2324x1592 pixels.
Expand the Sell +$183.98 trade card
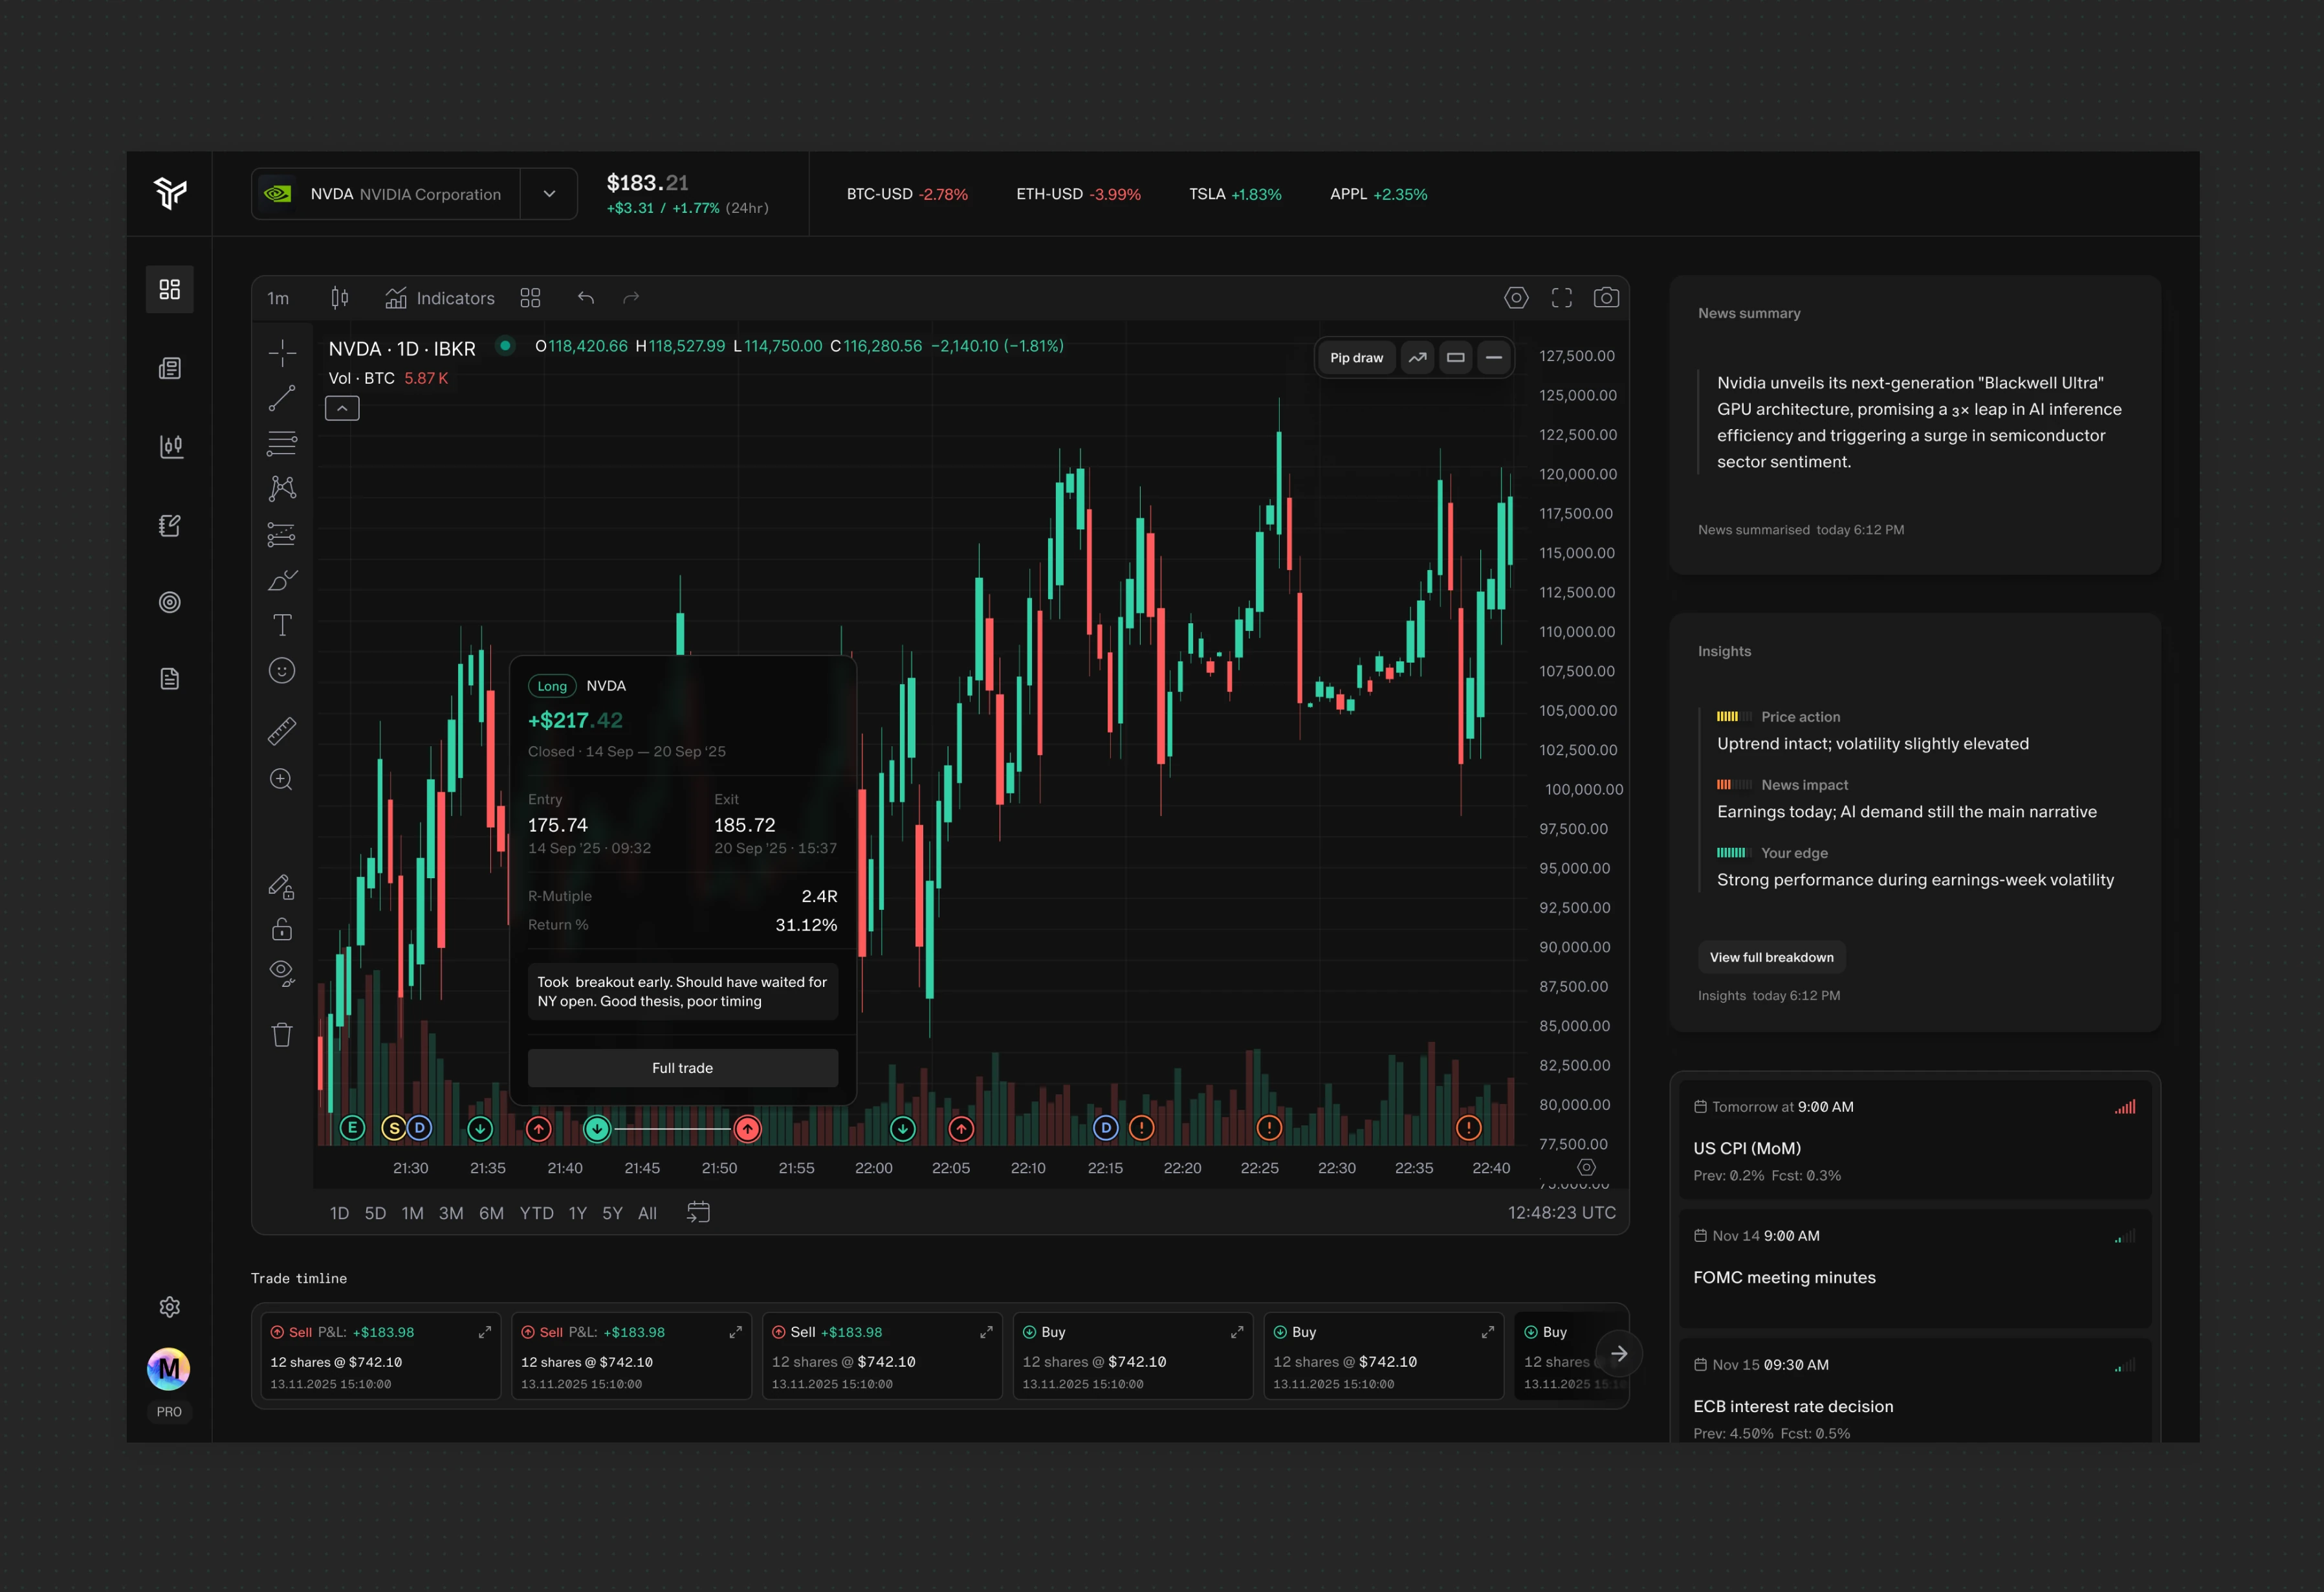(x=986, y=1332)
